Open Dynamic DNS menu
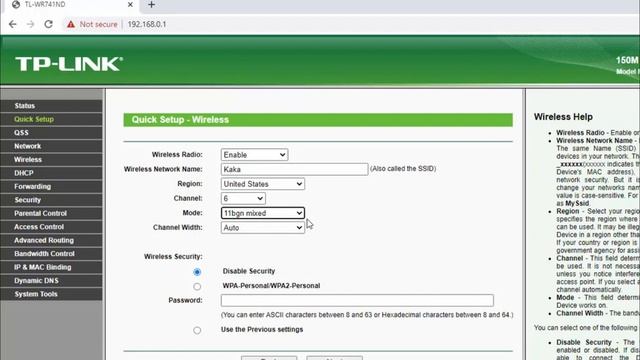Viewport: 640px width, 360px height. [x=51, y=281]
